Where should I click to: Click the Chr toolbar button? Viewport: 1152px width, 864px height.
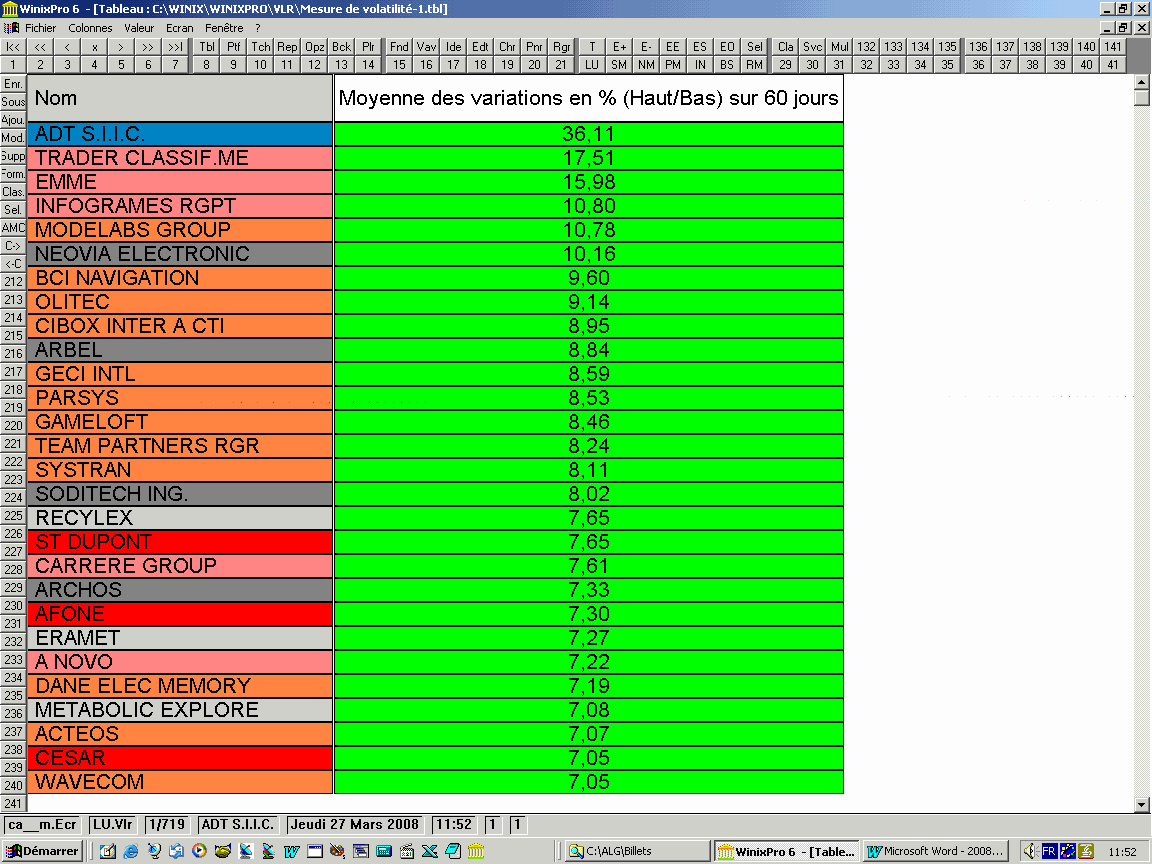point(508,46)
